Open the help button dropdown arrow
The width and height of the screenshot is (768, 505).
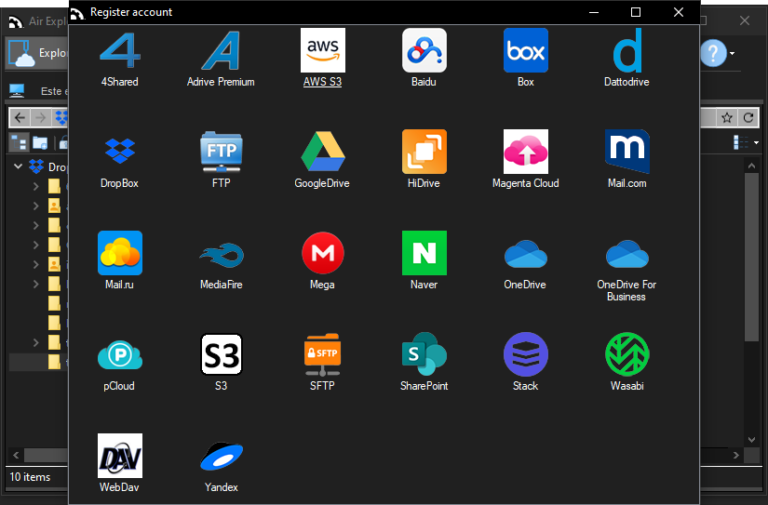coord(732,53)
